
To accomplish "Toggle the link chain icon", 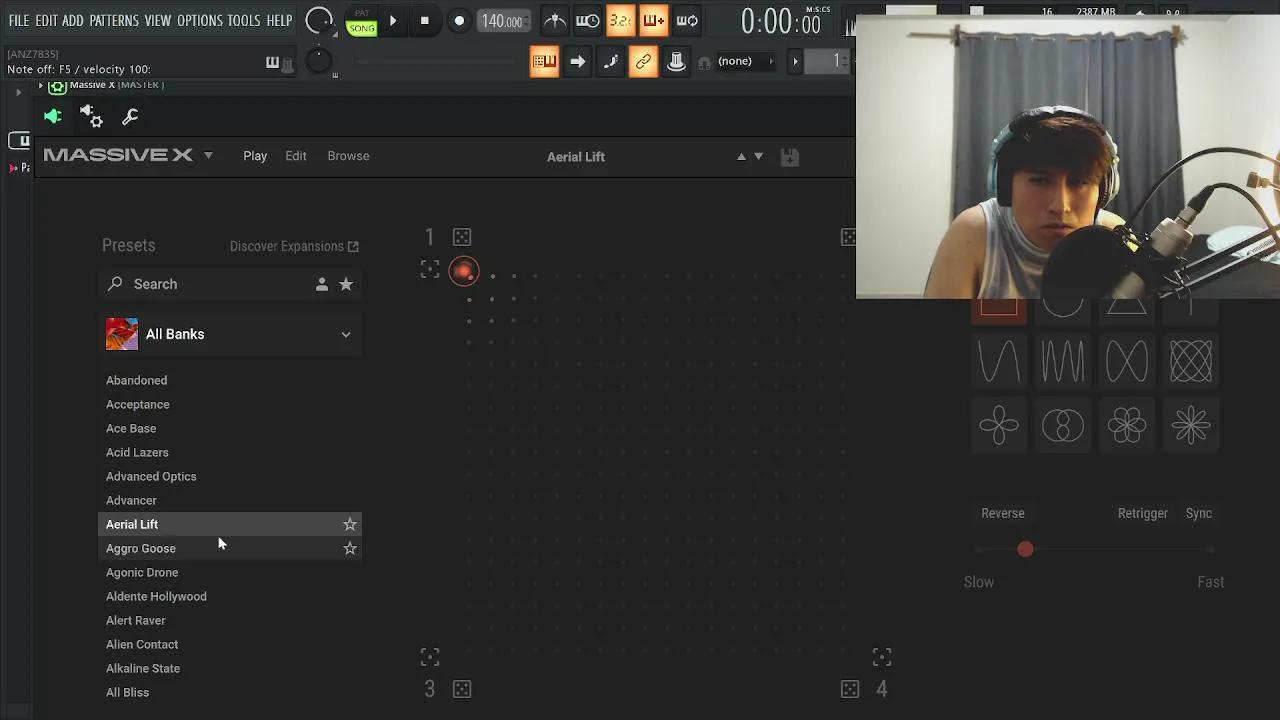I will click(643, 62).
